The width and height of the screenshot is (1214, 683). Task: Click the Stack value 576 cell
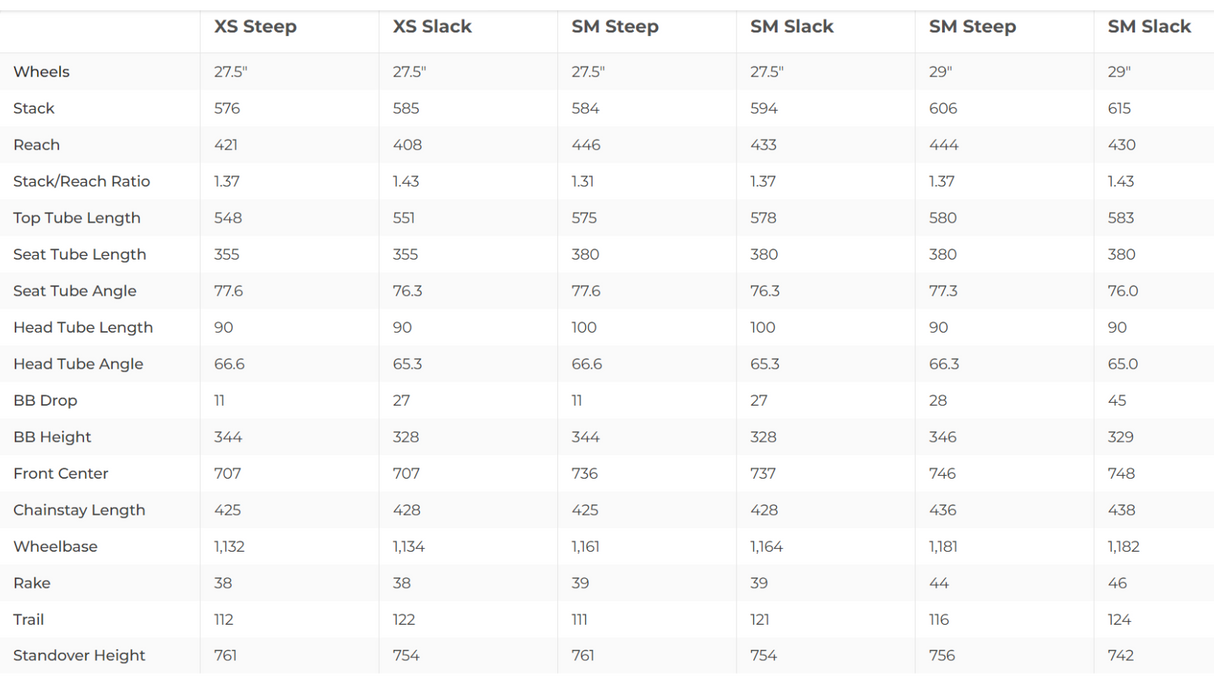(x=227, y=108)
